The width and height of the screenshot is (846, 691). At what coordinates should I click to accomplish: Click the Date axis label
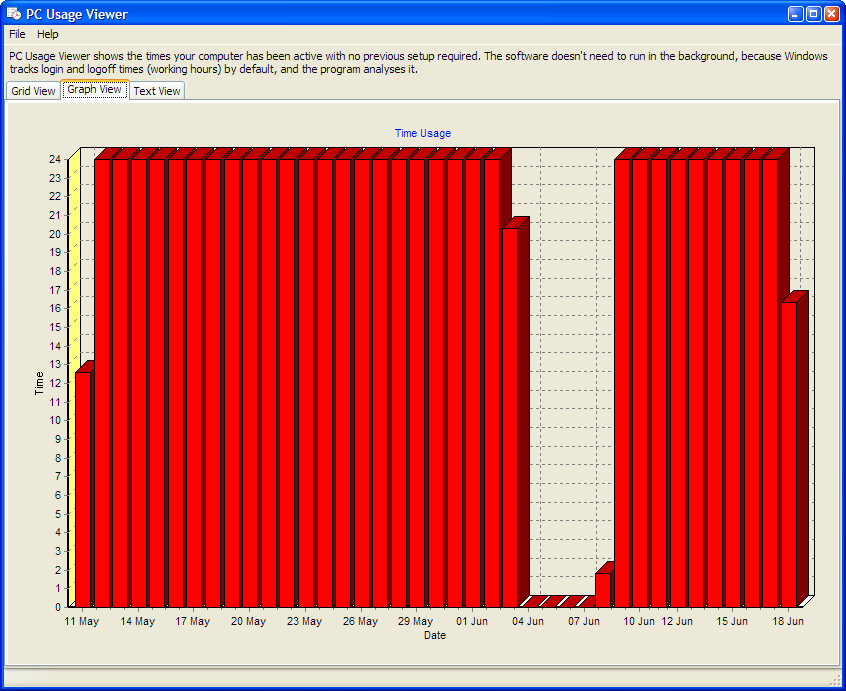click(434, 635)
